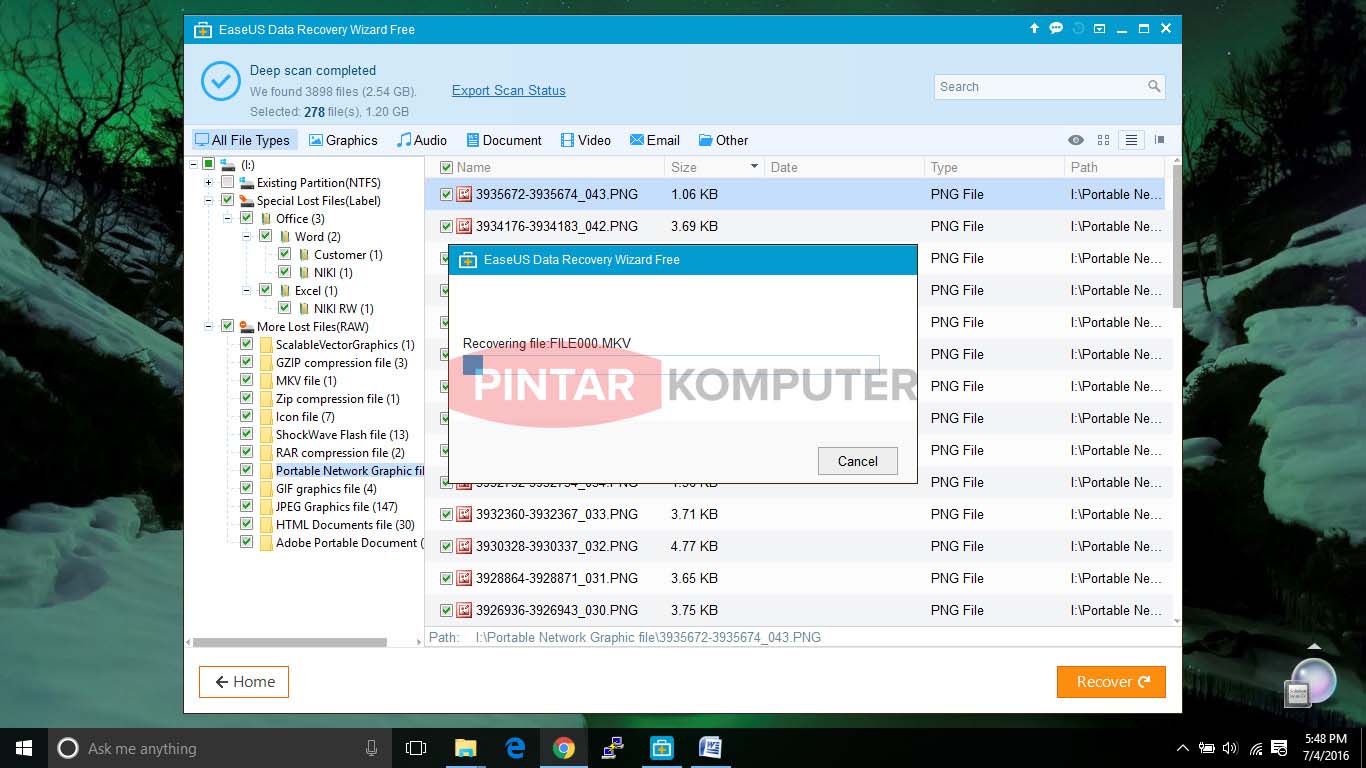The height and width of the screenshot is (768, 1366).
Task: Collapse the Excel (1) node
Action: pos(247,291)
